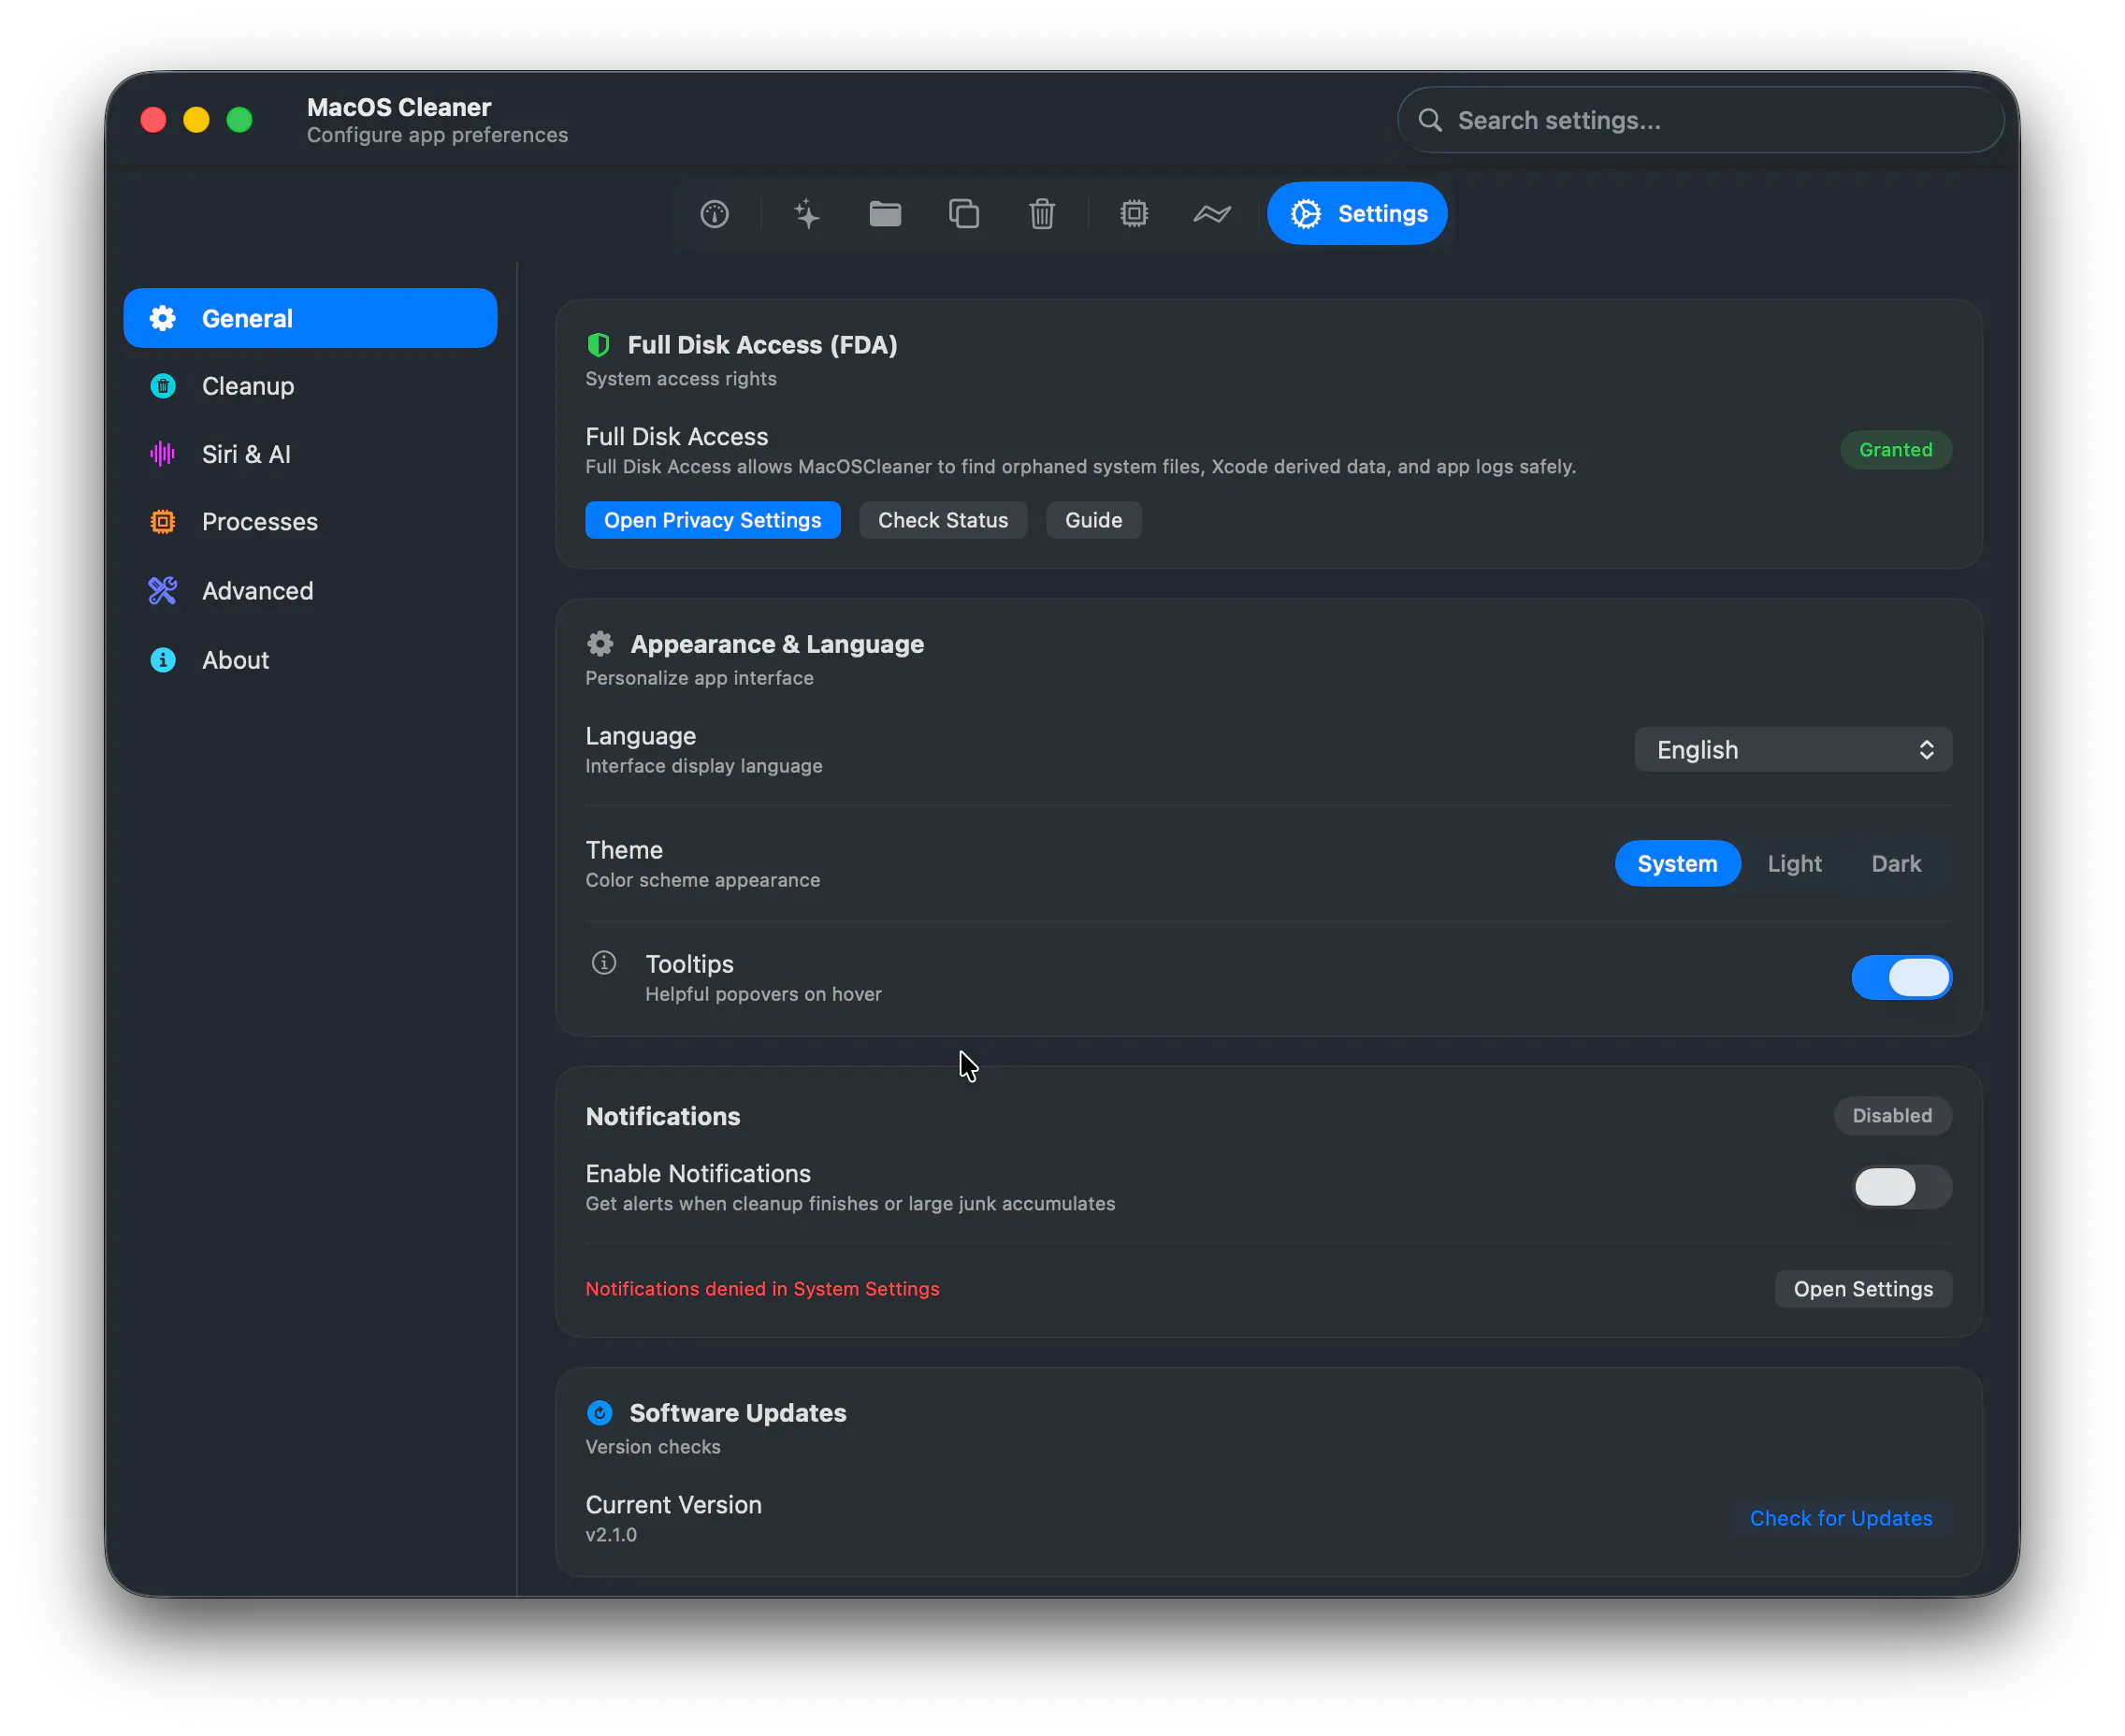The width and height of the screenshot is (2125, 1736).
Task: Click the Advanced tools icon
Action: tap(162, 591)
